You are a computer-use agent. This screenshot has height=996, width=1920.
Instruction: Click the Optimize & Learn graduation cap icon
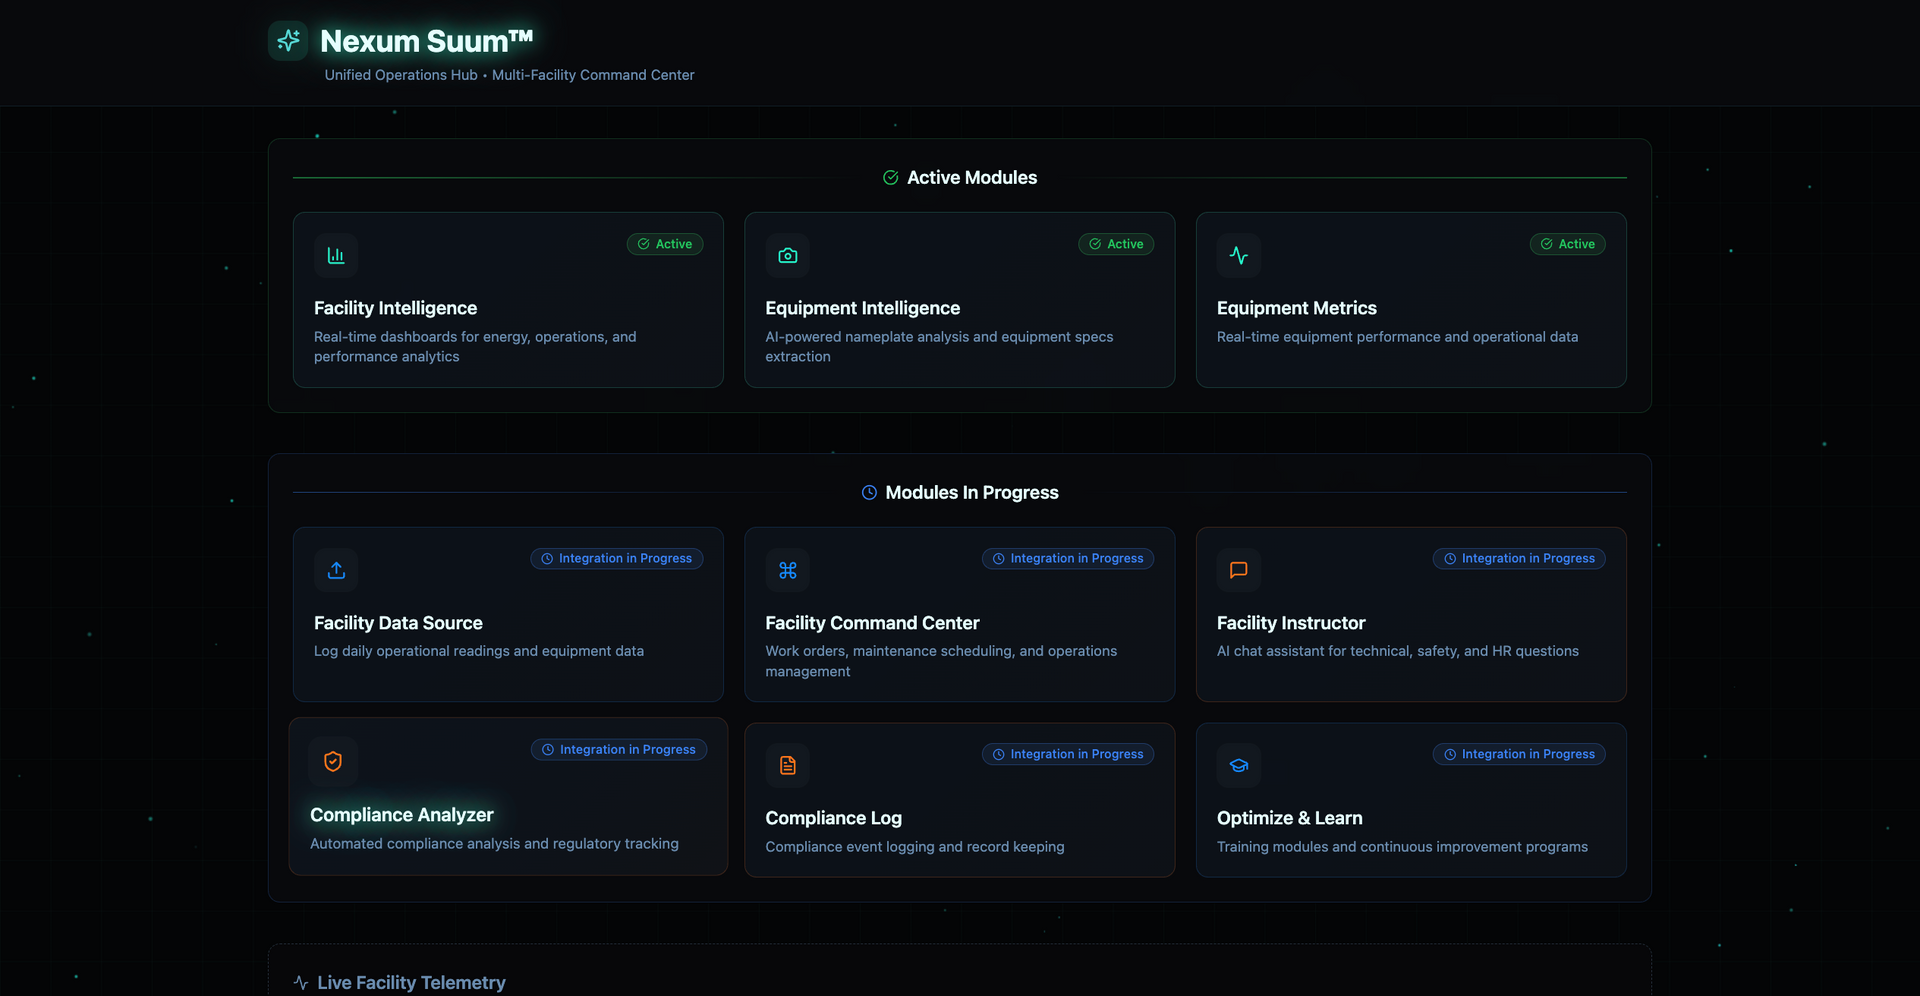coord(1239,766)
